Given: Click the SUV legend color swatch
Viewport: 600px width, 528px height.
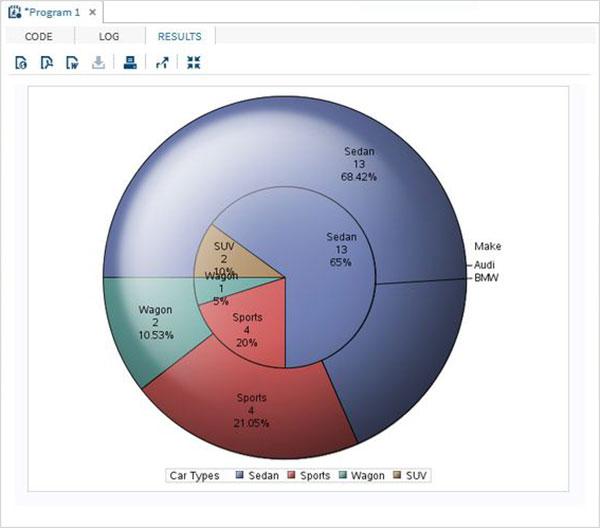Looking at the screenshot, I should [x=398, y=475].
